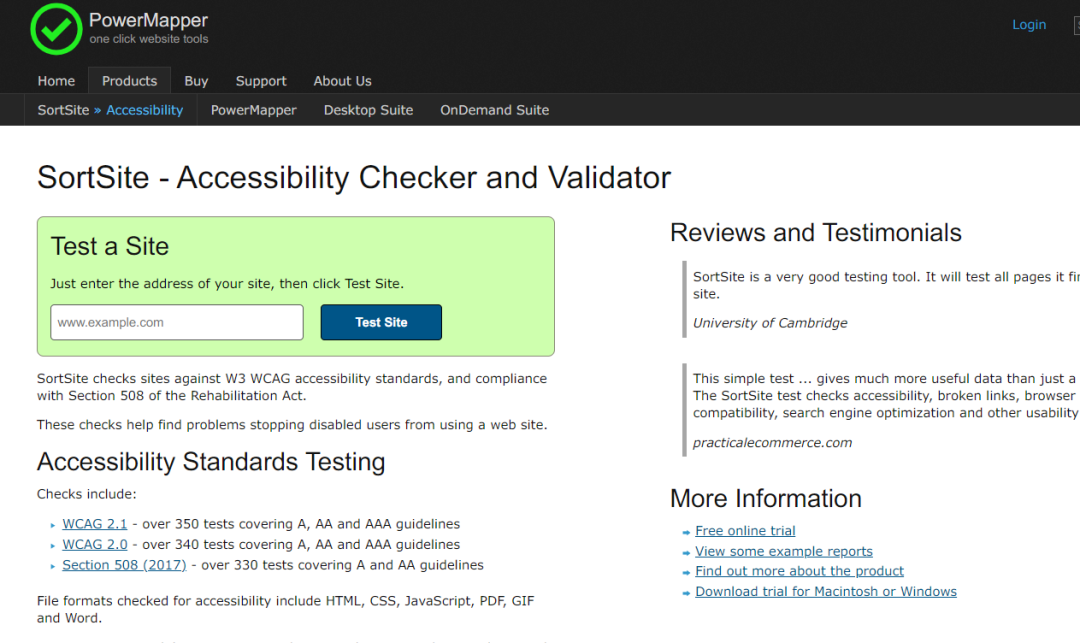The width and height of the screenshot is (1080, 643).
Task: Open Find out more about the product
Action: point(800,571)
